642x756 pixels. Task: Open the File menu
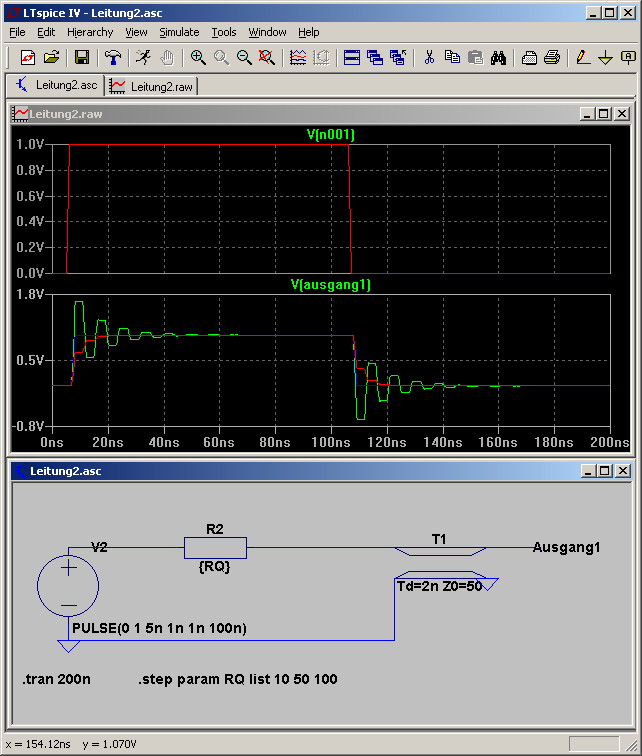click(17, 32)
